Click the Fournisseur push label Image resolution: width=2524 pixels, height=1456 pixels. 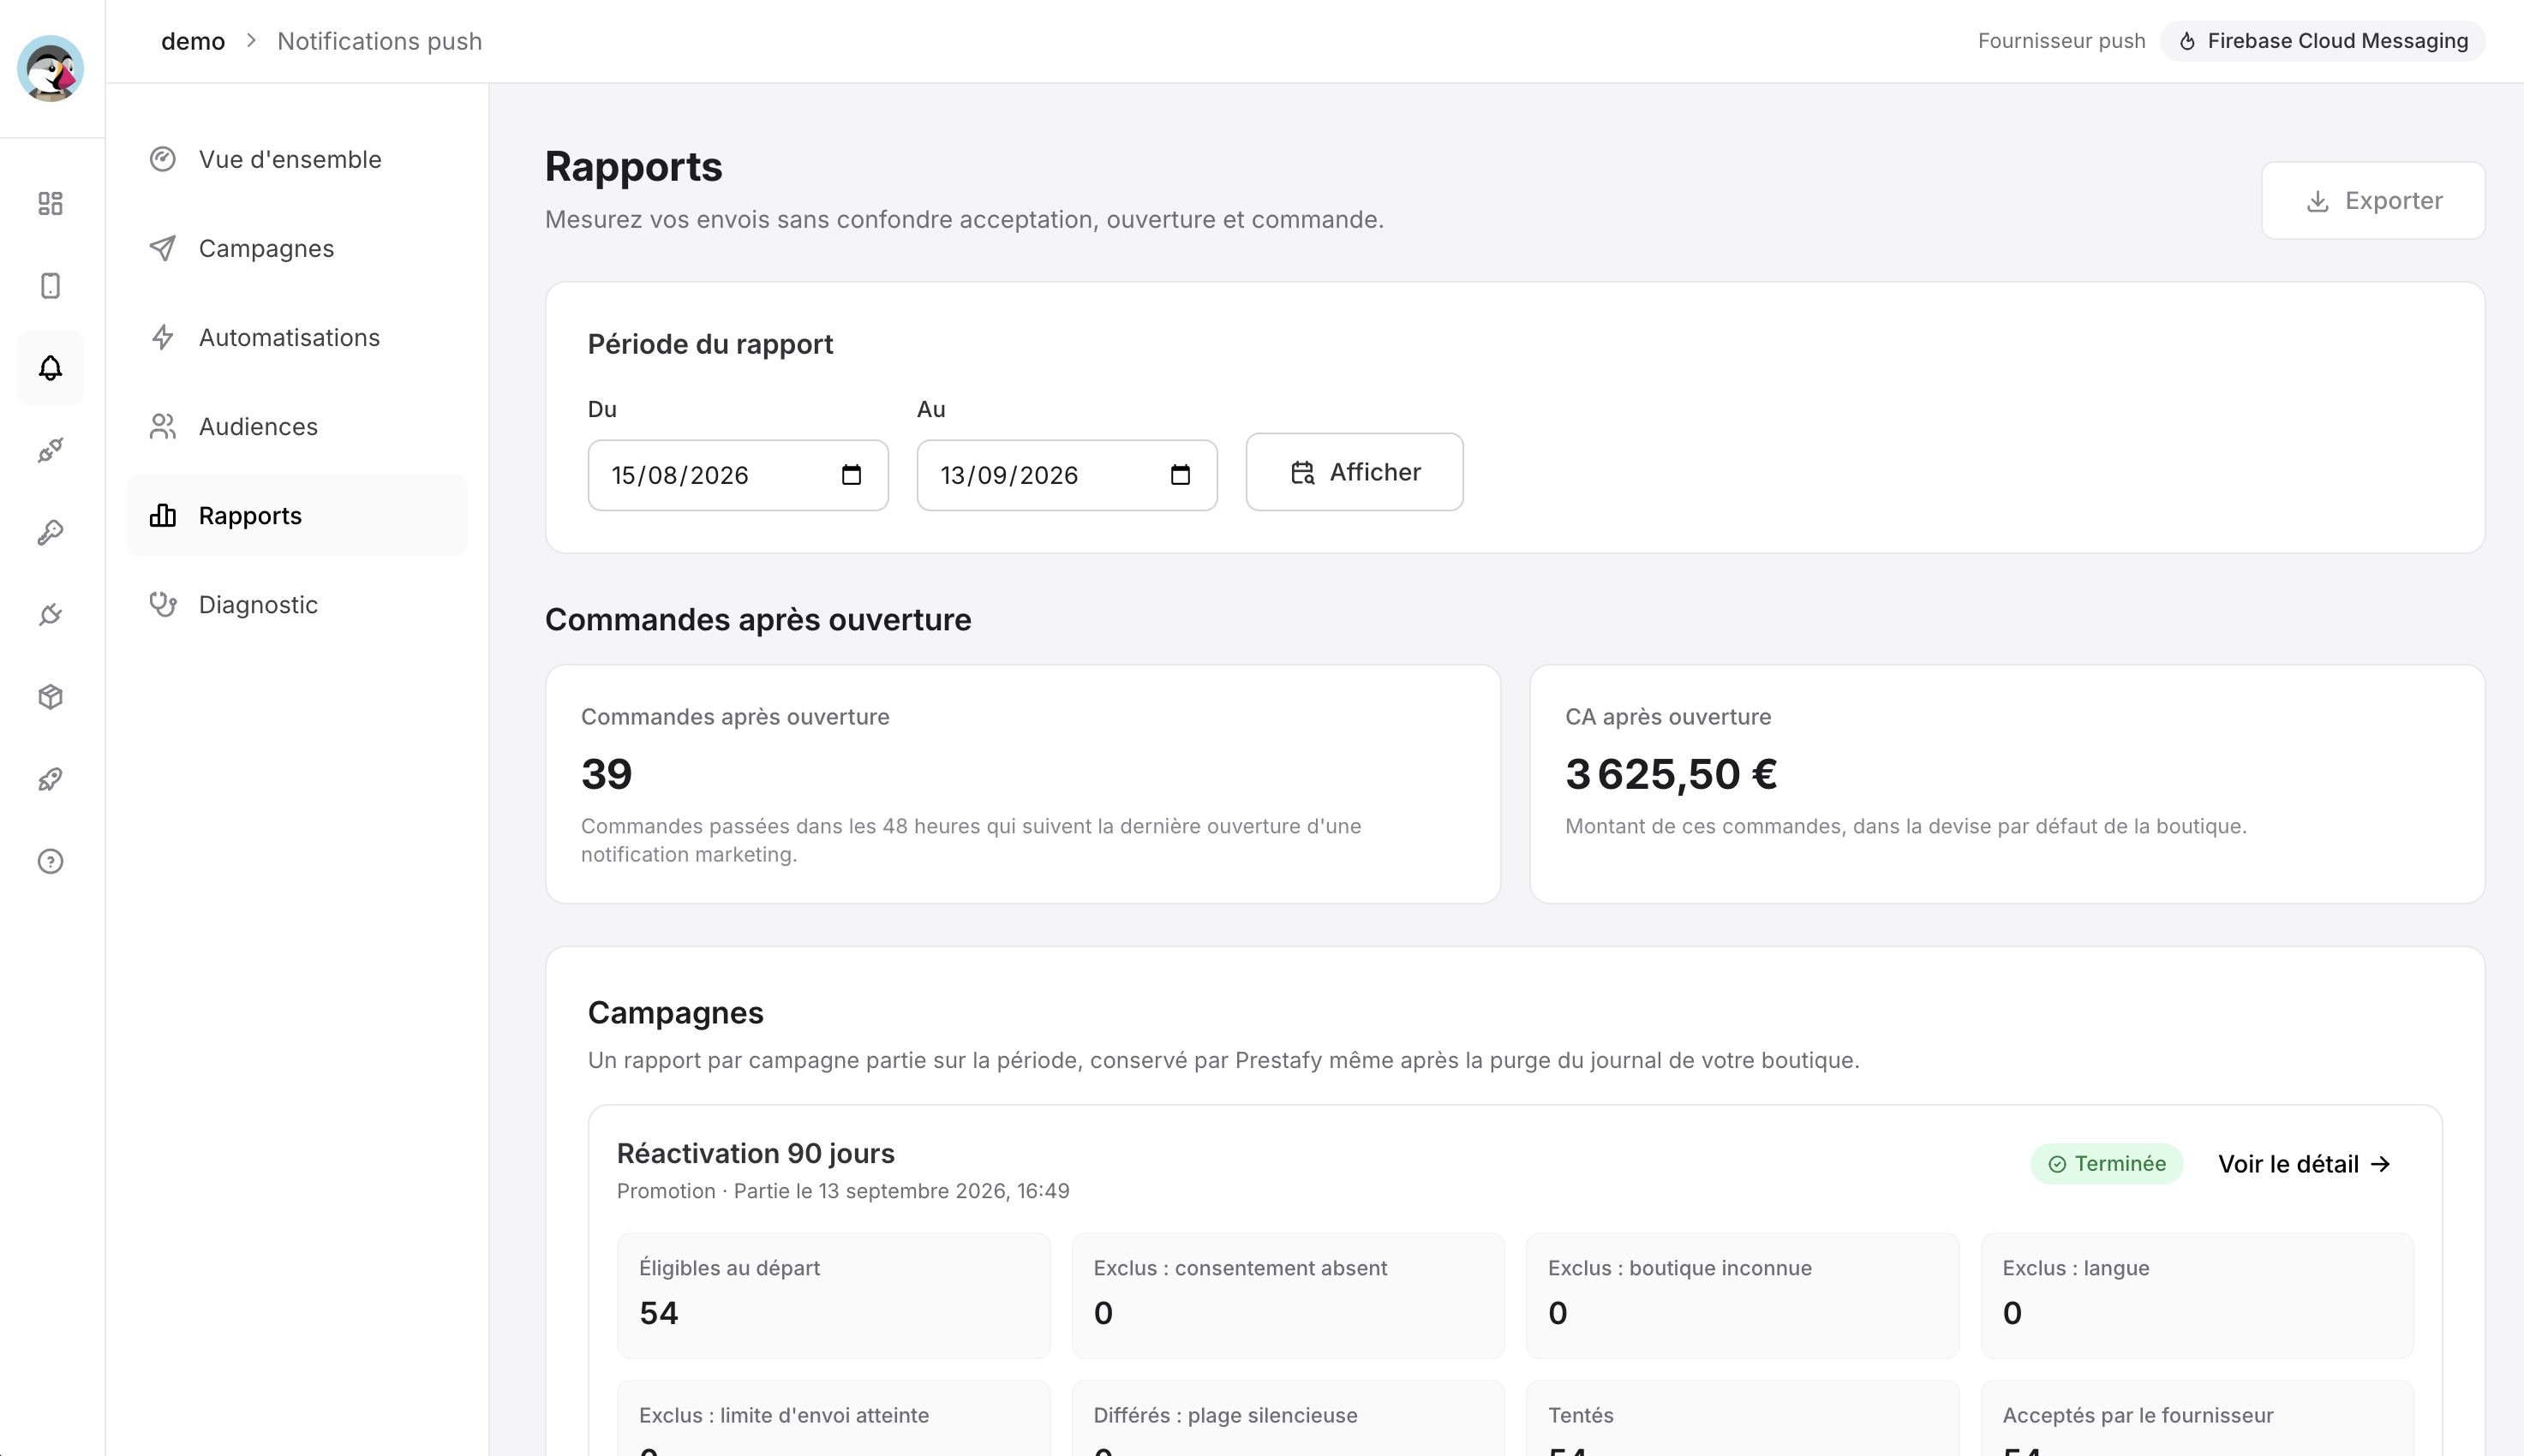(x=2061, y=41)
